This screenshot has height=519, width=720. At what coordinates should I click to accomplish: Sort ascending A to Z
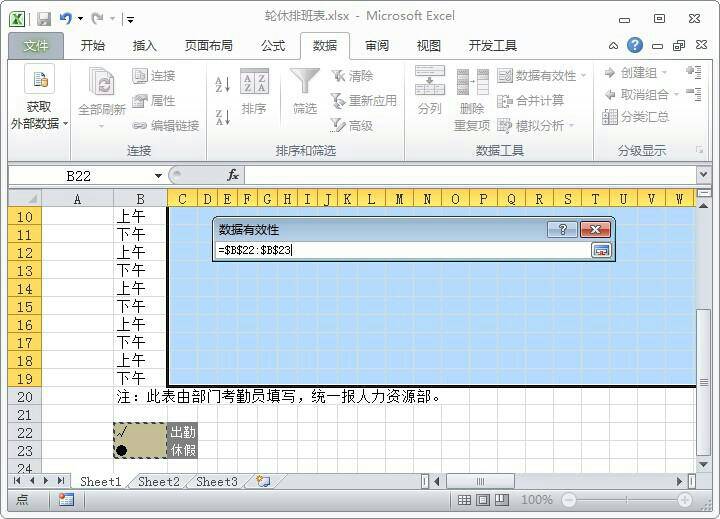pos(223,84)
